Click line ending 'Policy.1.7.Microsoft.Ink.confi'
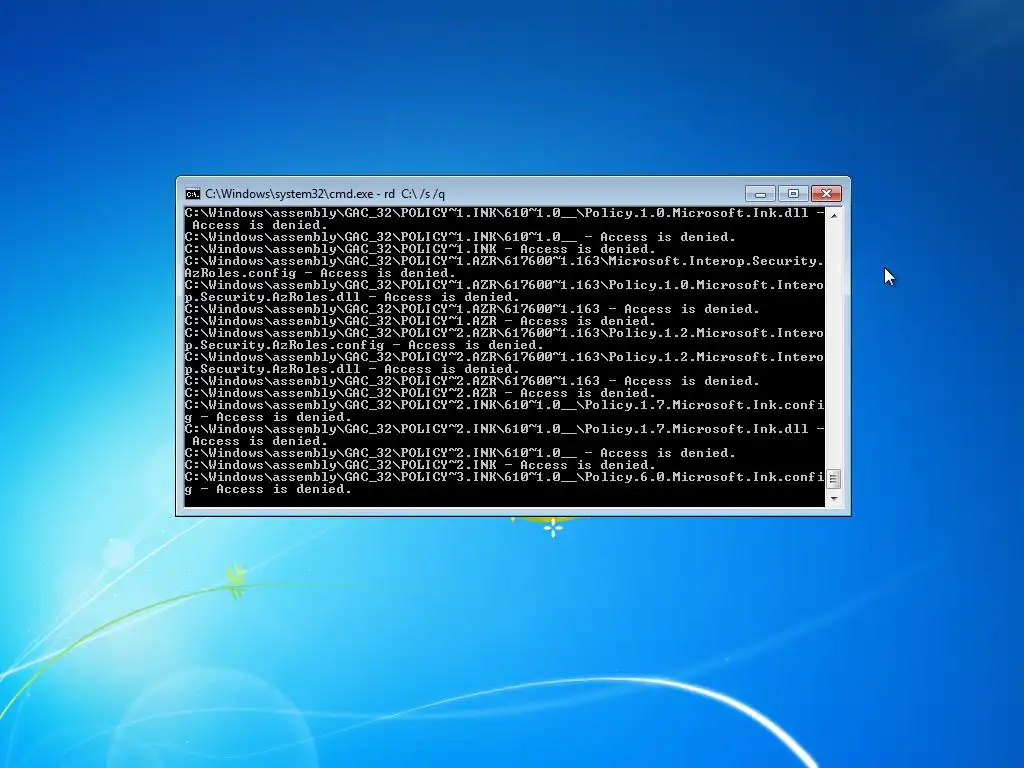The image size is (1024, 768). tap(504, 405)
